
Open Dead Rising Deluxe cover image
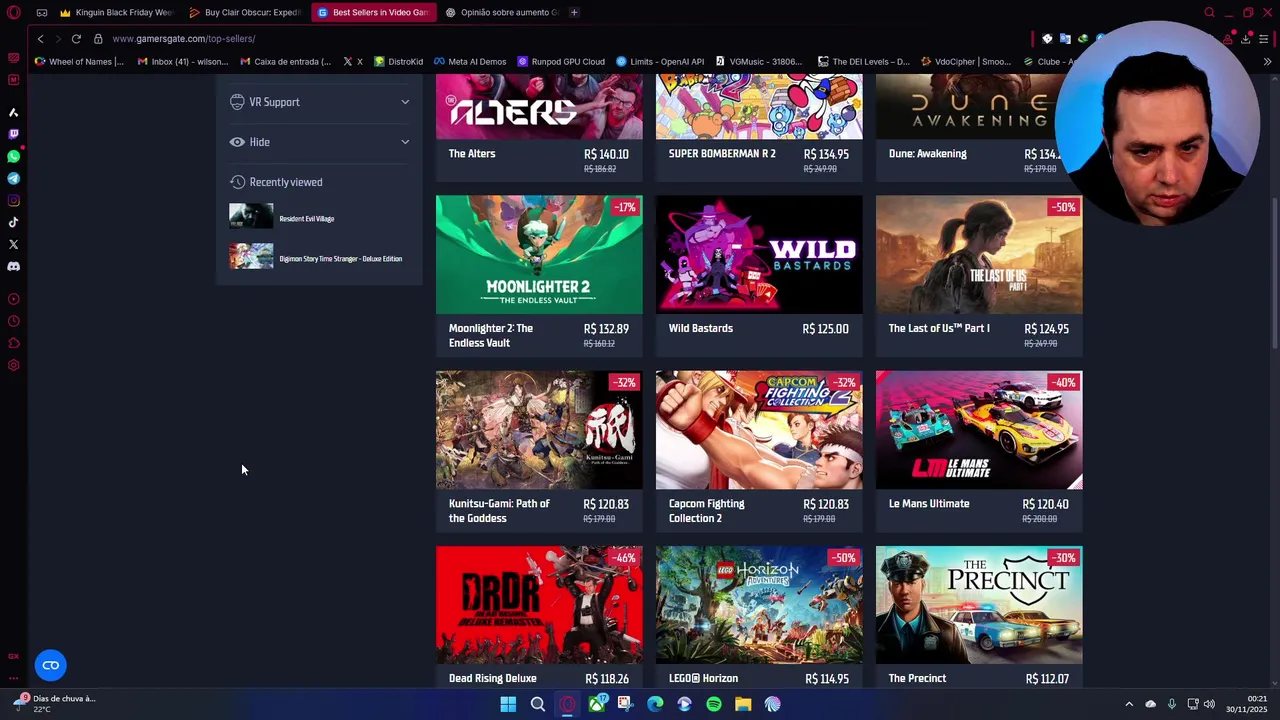(x=539, y=605)
